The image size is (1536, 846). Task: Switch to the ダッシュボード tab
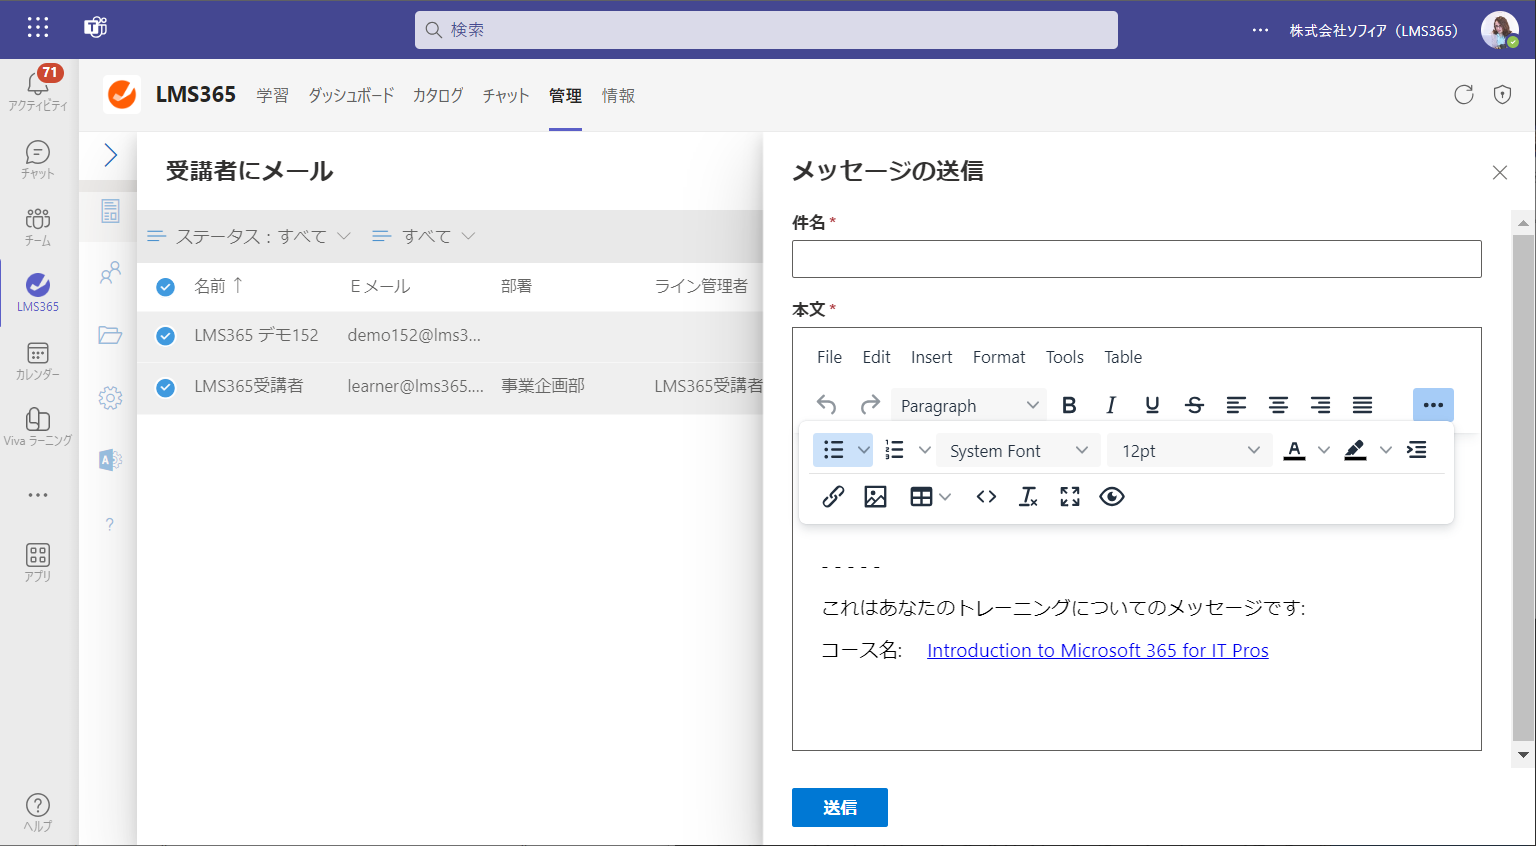pyautogui.click(x=351, y=95)
